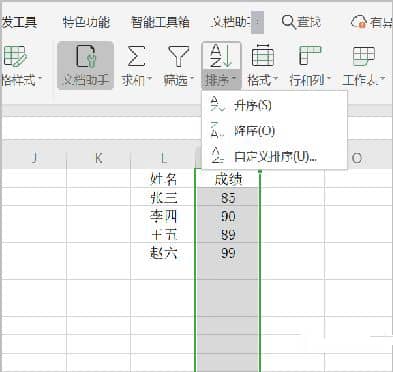
Task: Switch to the 智能工具箱 tab
Action: 160,22
